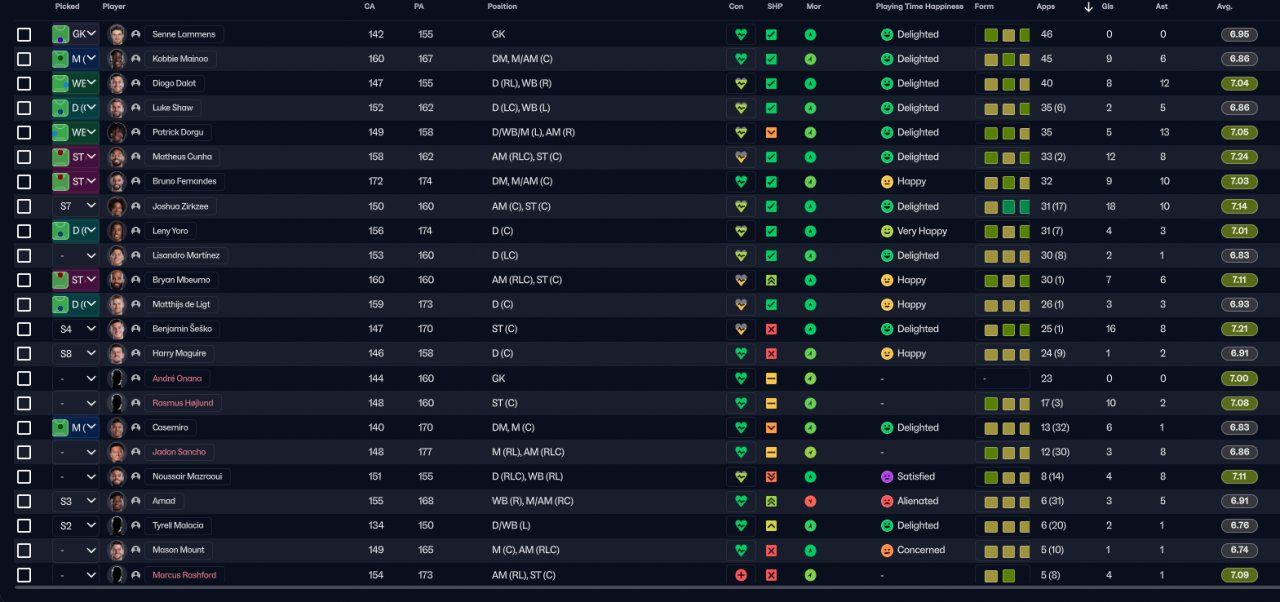This screenshot has height=602, width=1280.
Task: Click Amad's alienated face icon
Action: point(886,501)
